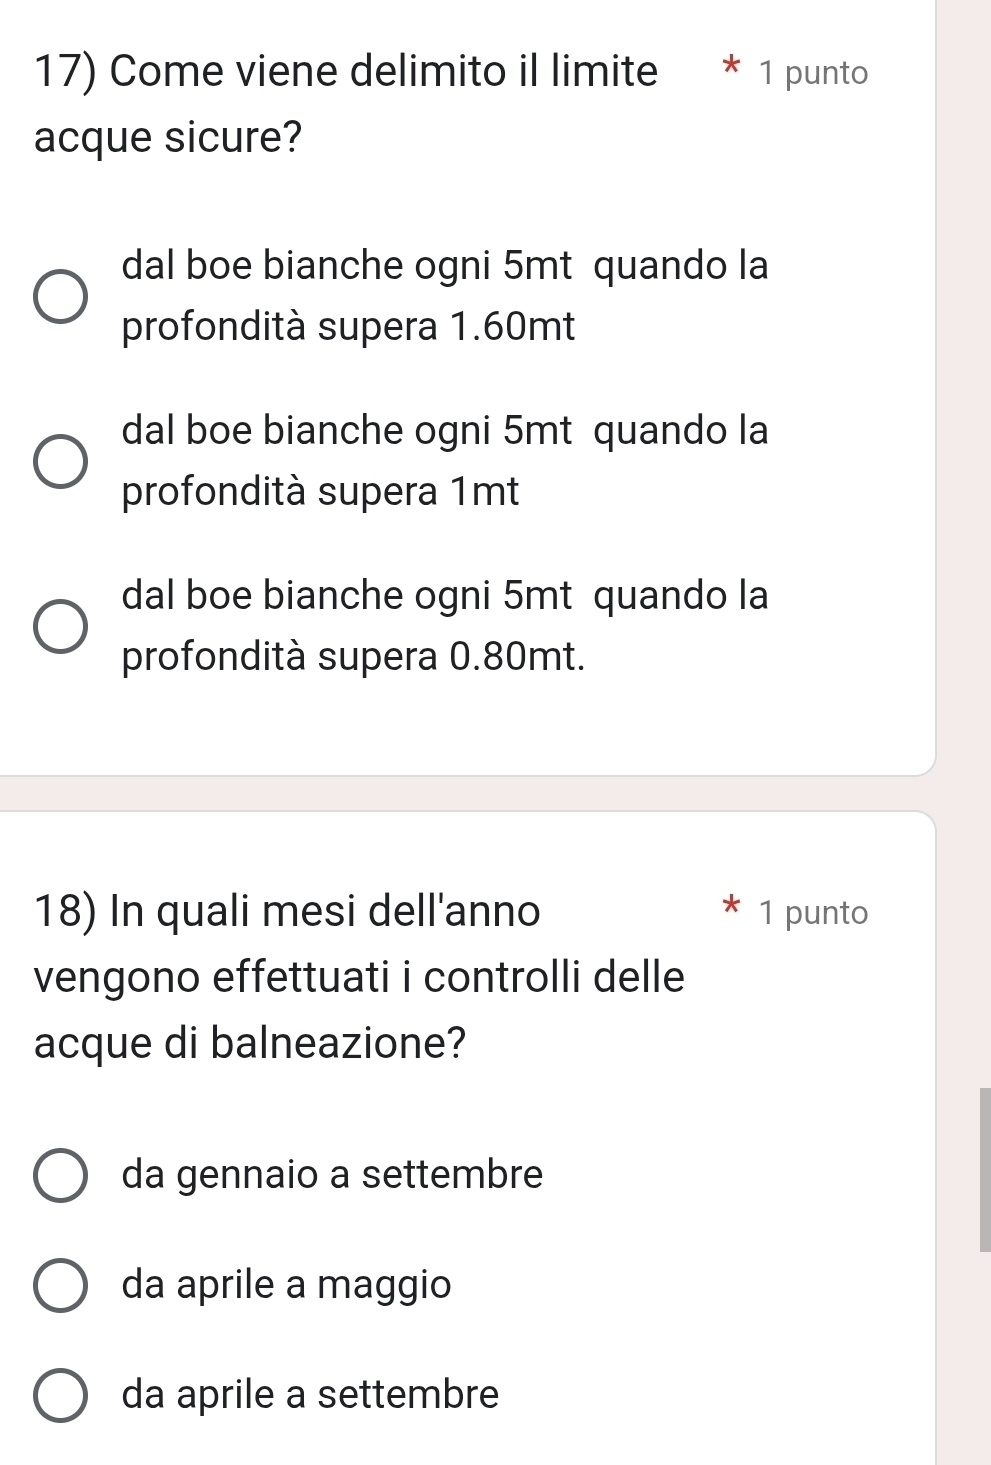Viewport: 991px width, 1465px height.
Task: Select the radio button for depth over 0.80mt
Action: 59,627
